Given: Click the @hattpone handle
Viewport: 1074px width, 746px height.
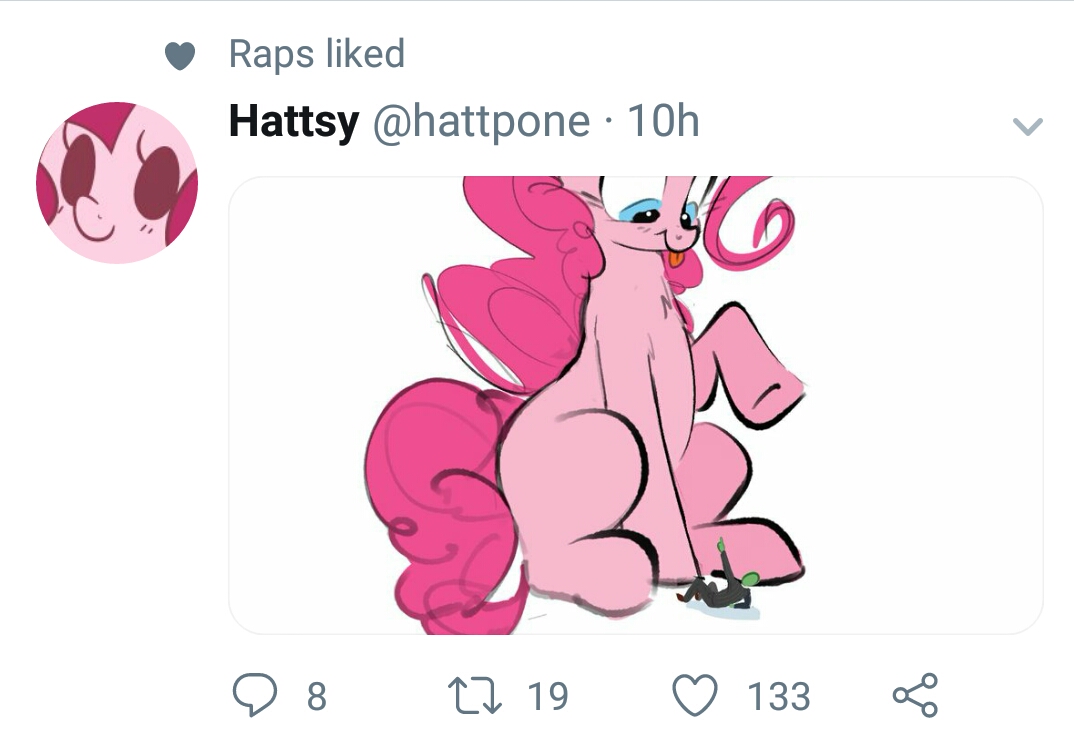Looking at the screenshot, I should (x=481, y=122).
